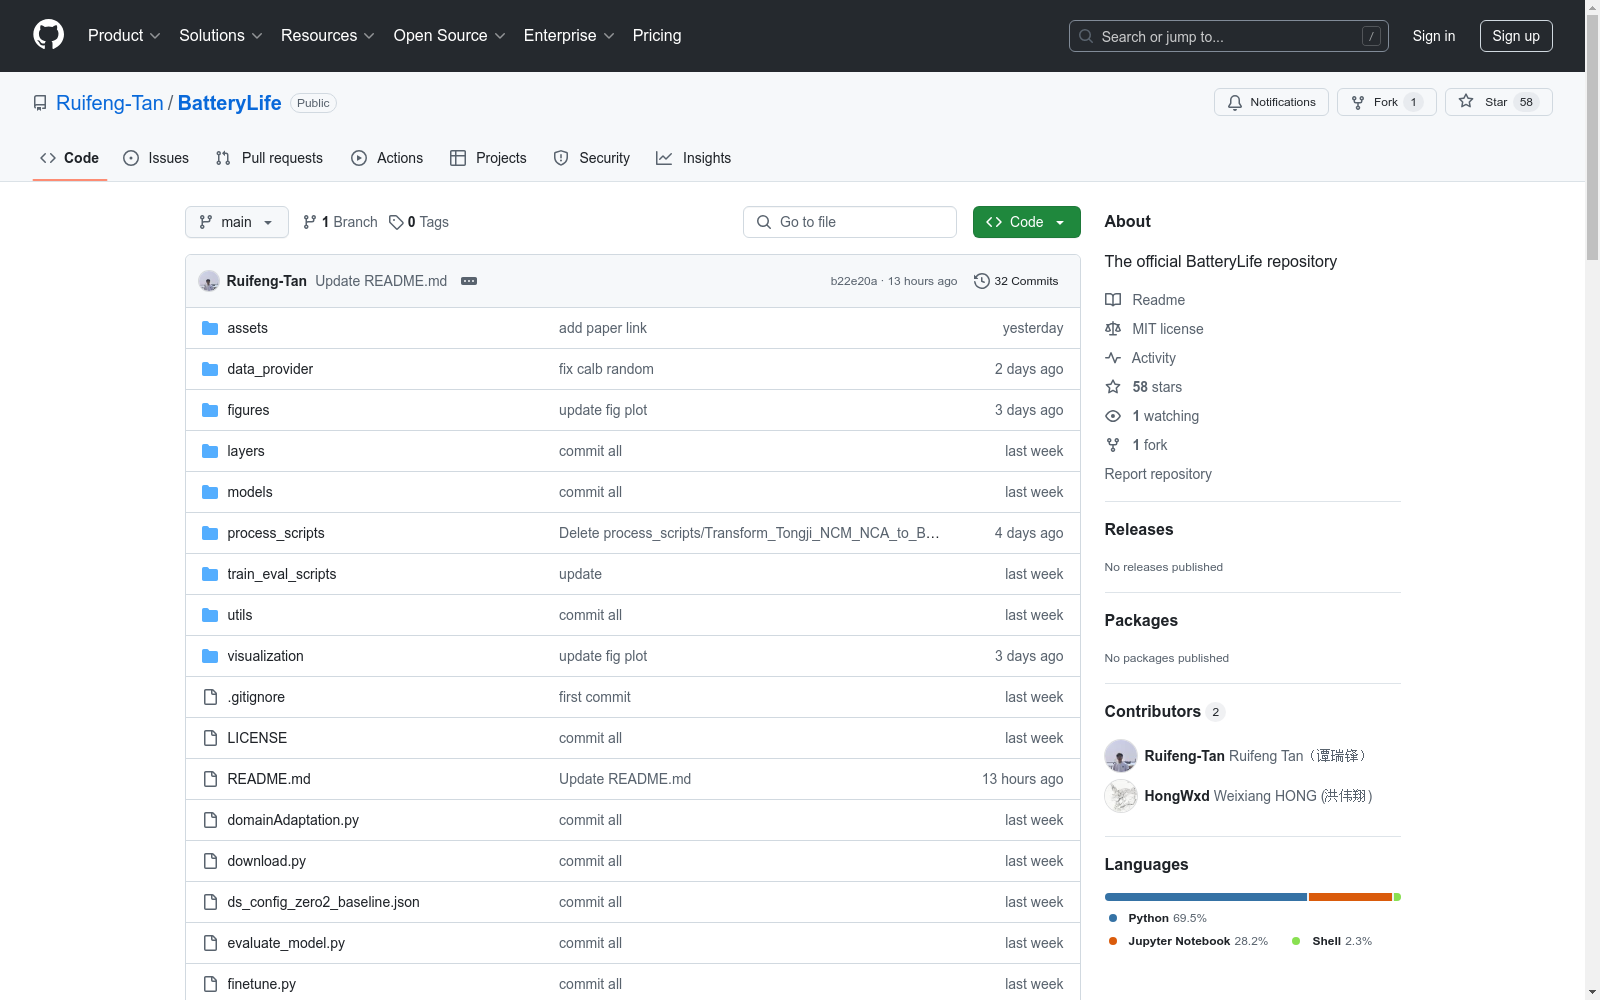Click the models folder icon
The height and width of the screenshot is (1000, 1600).
click(x=210, y=492)
